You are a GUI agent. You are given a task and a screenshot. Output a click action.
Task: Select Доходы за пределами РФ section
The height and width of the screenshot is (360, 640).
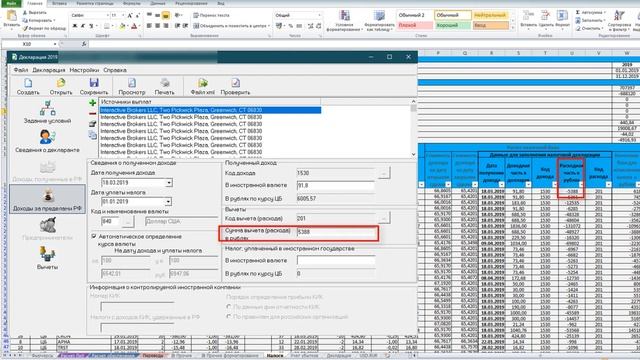pos(47,199)
